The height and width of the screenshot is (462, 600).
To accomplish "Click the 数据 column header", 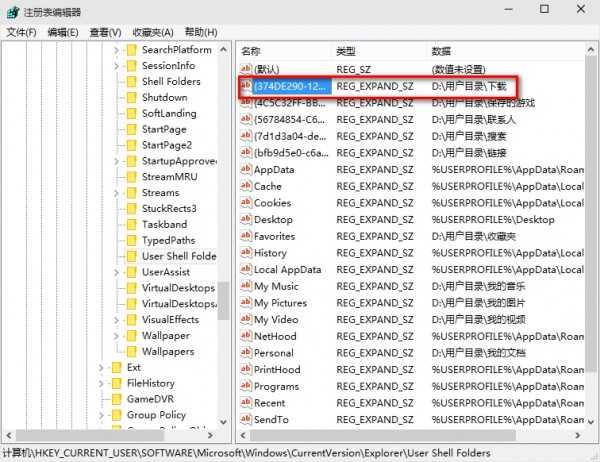I will tap(441, 50).
